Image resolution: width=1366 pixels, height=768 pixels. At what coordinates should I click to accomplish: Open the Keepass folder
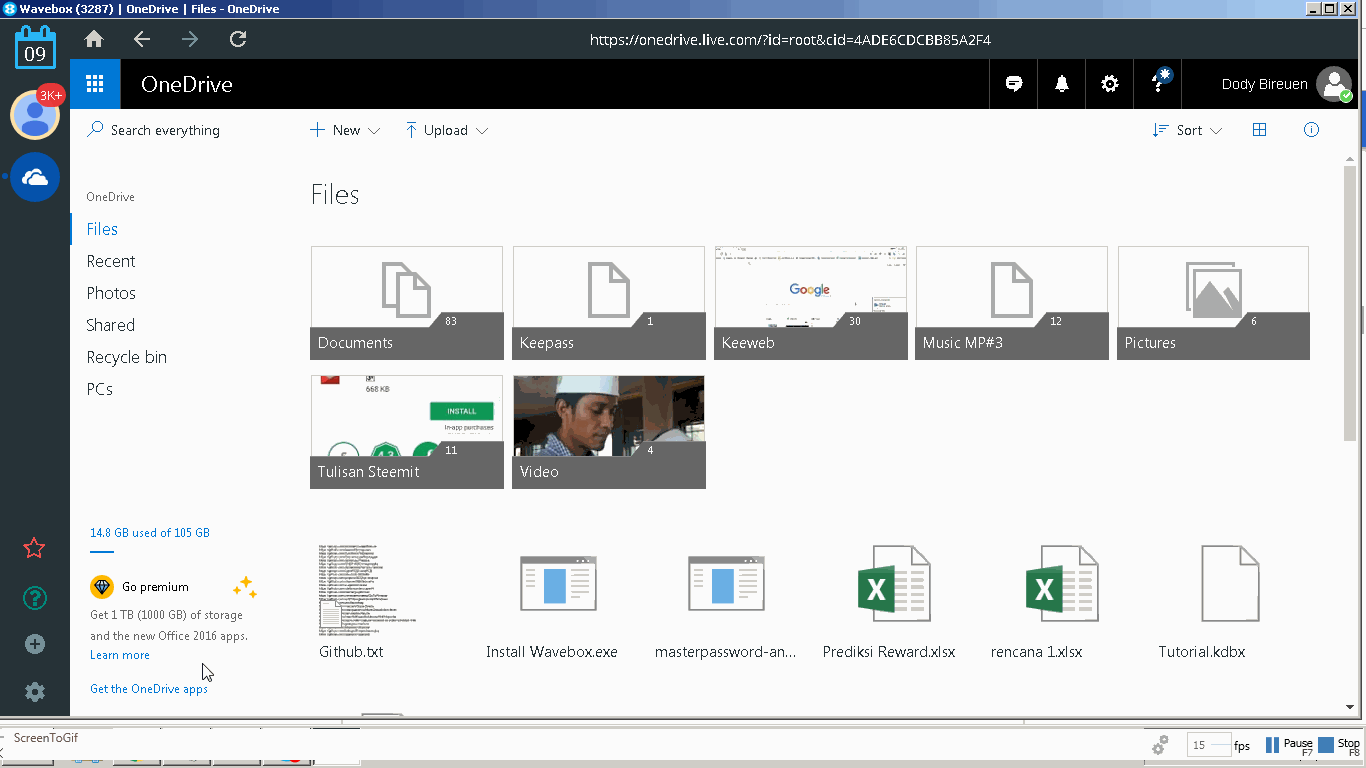[609, 303]
